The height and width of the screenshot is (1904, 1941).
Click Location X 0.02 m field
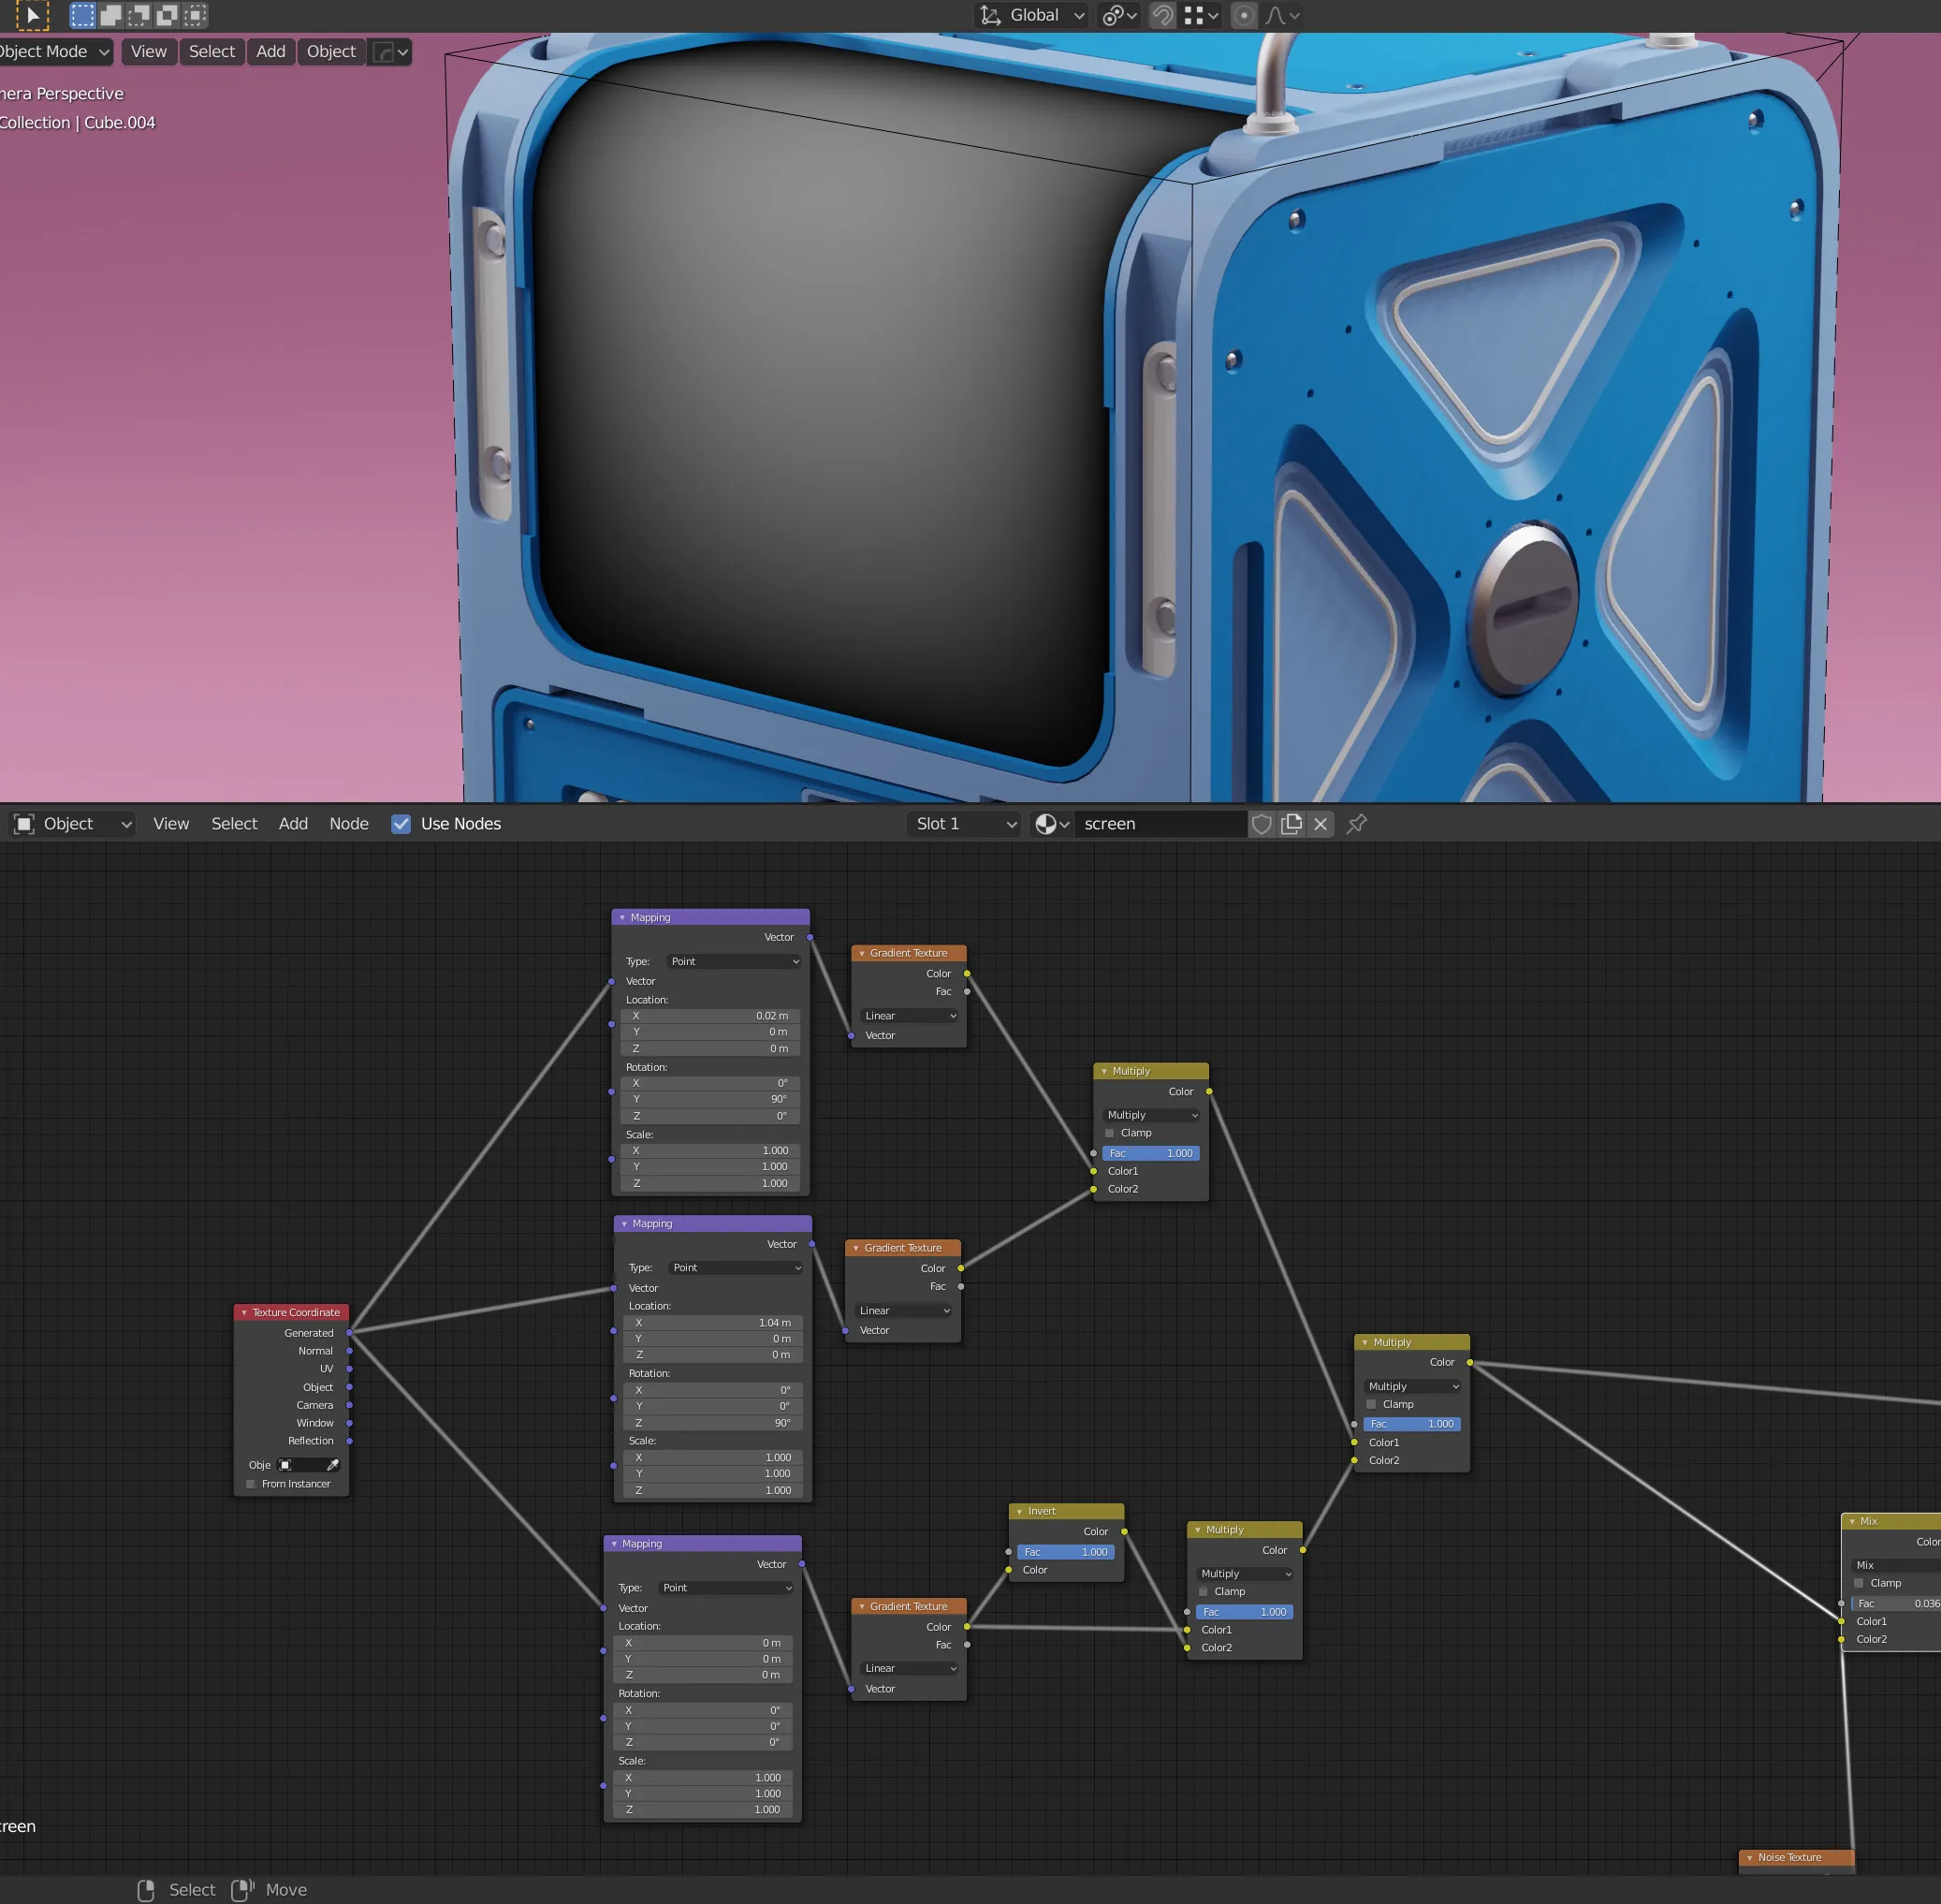(x=711, y=1016)
